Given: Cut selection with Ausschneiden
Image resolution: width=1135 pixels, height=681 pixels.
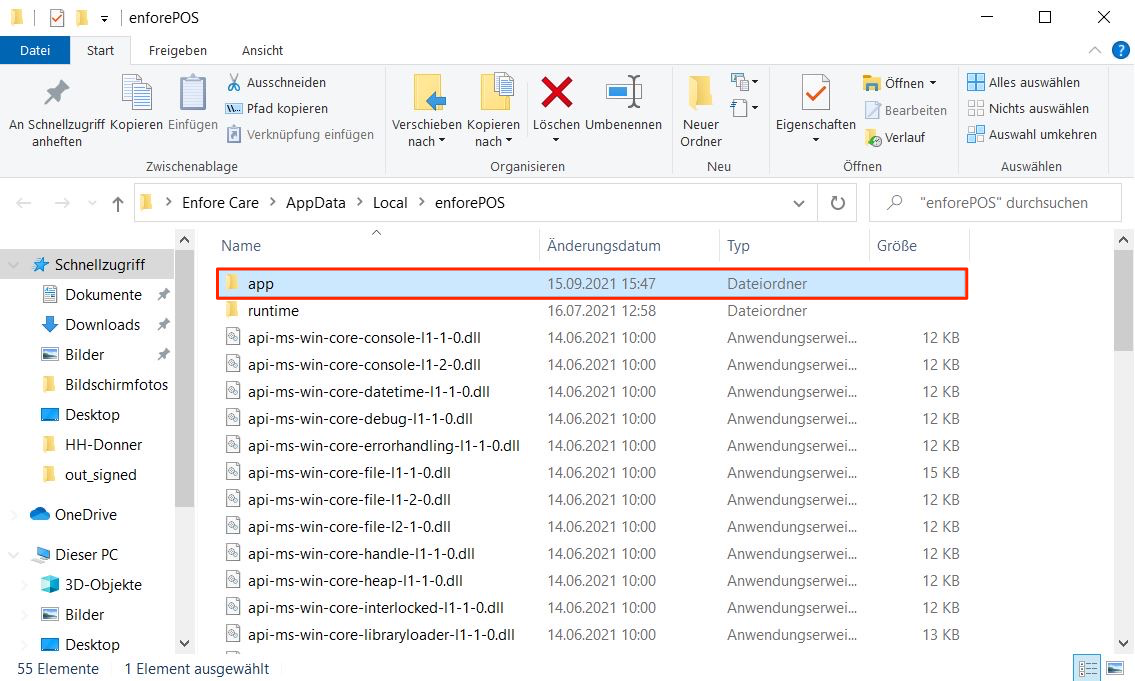Looking at the screenshot, I should 277,83.
